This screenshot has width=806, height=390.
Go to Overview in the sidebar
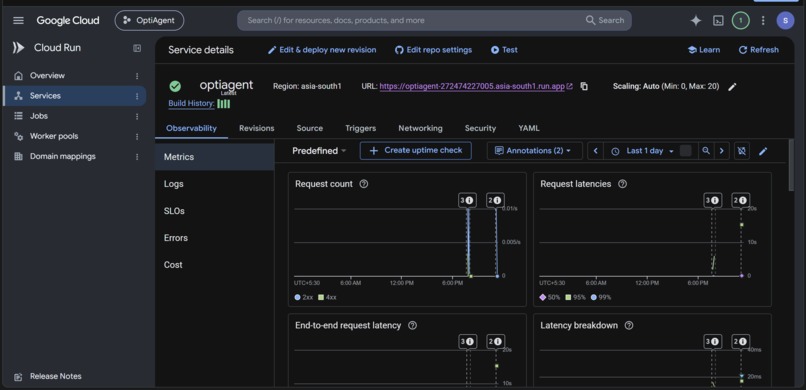point(47,76)
